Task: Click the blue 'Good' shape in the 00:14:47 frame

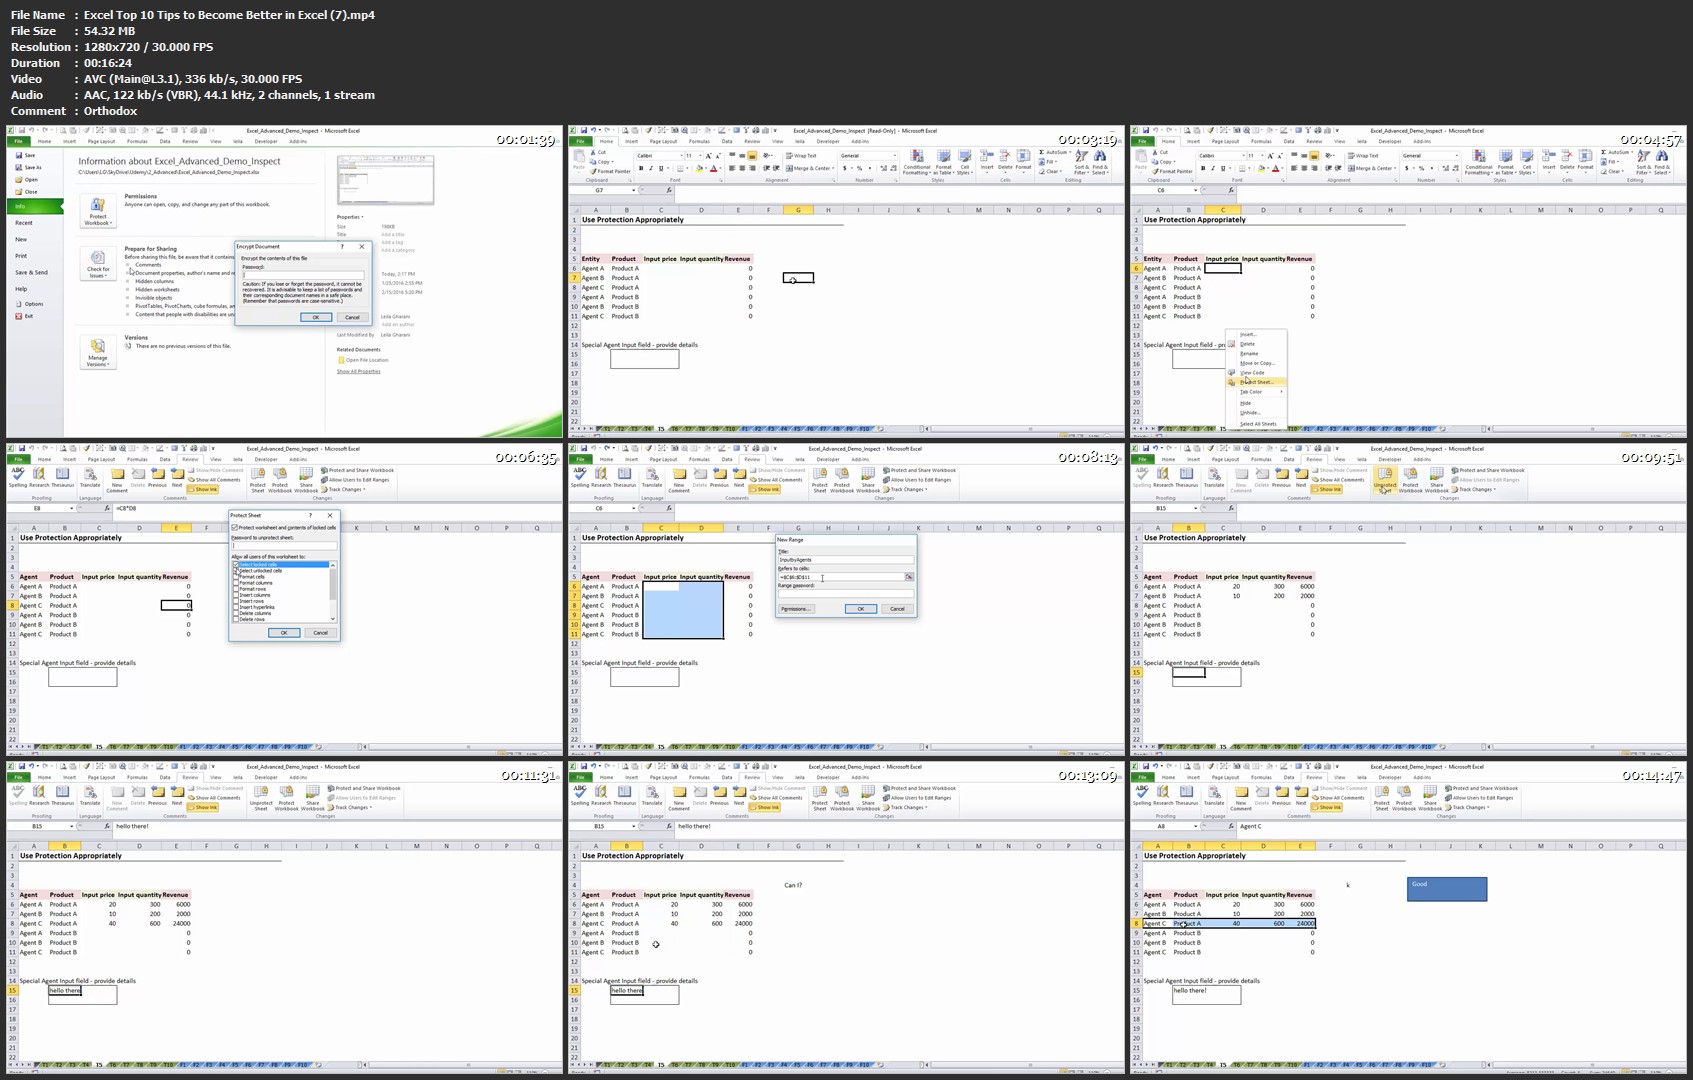Action: point(1447,889)
